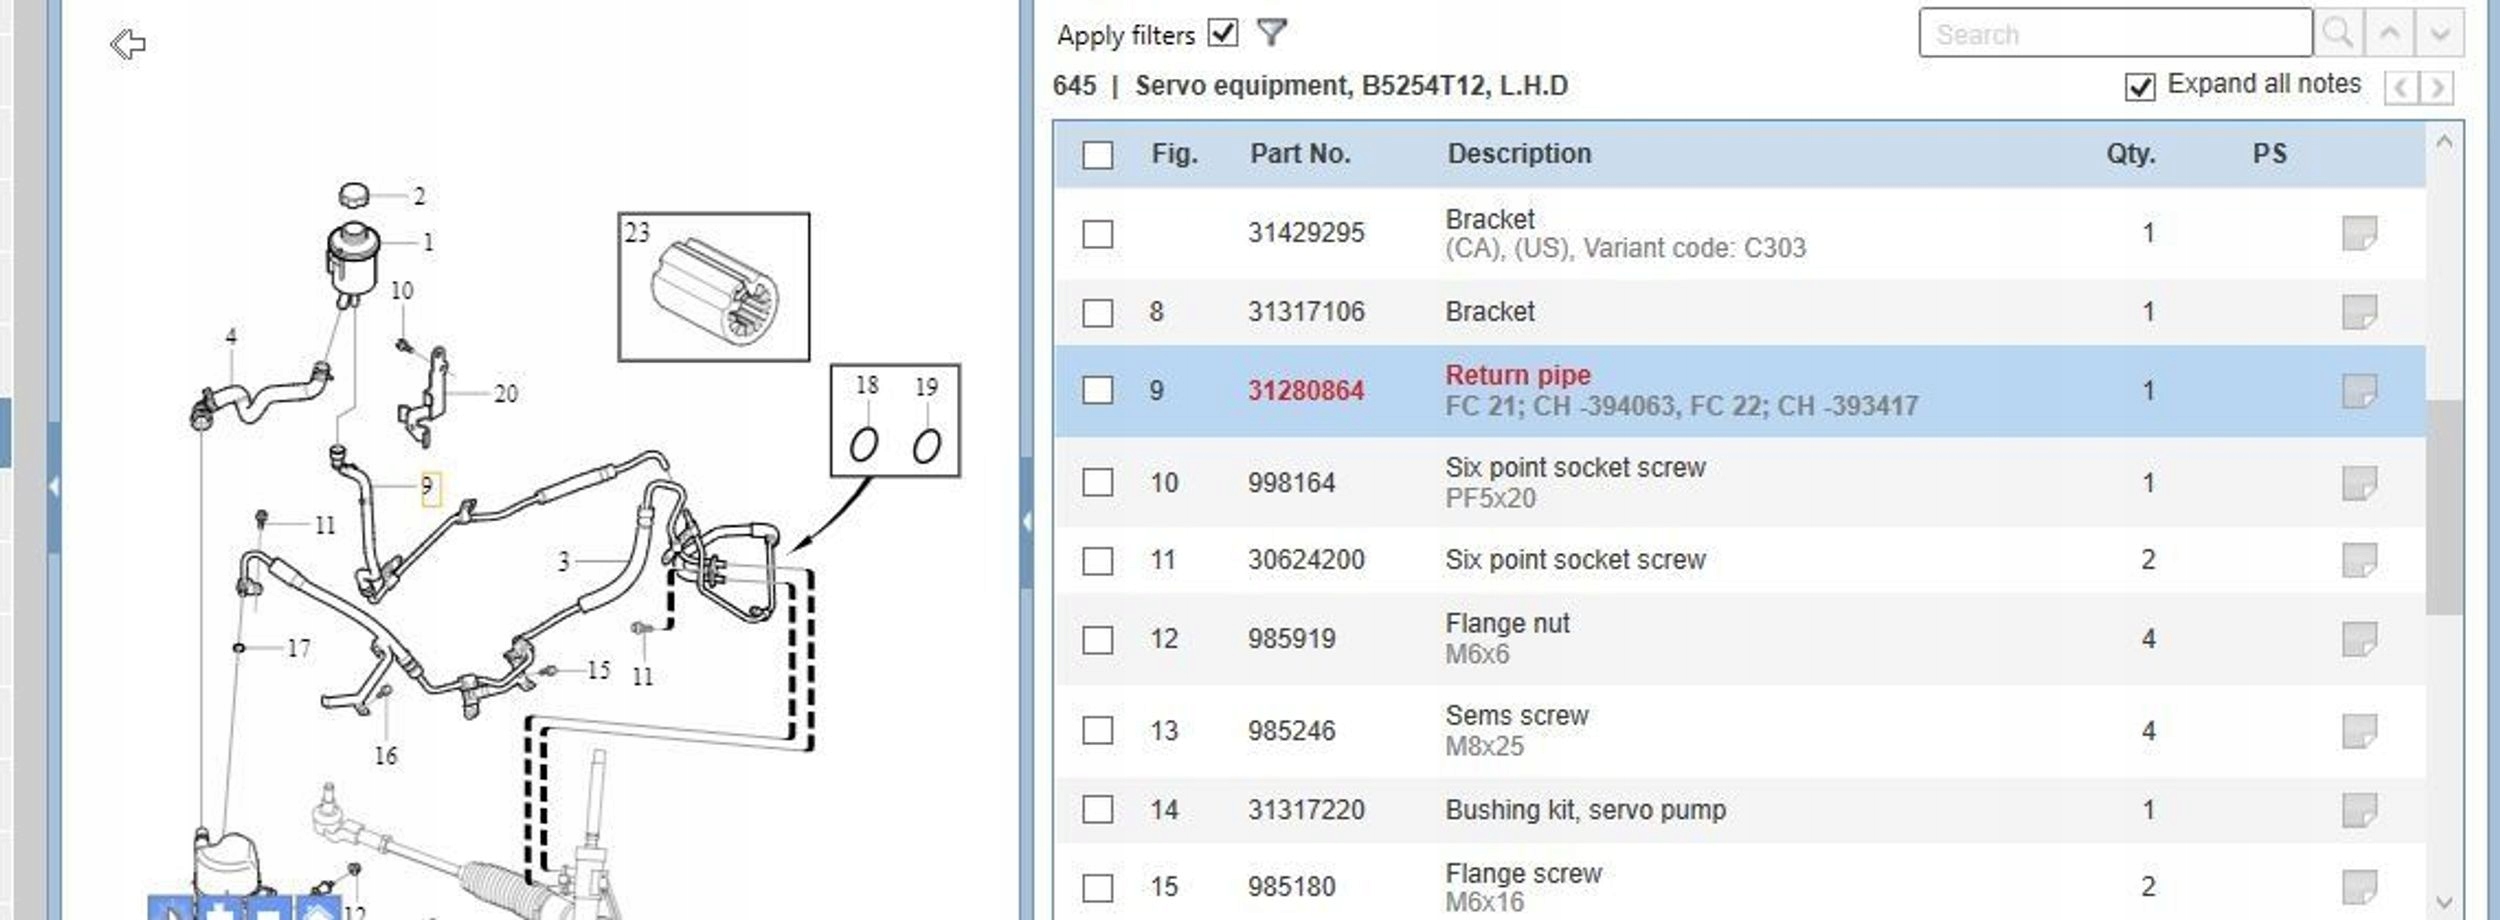The height and width of the screenshot is (920, 2500).
Task: Select part number 998164
Action: pos(1291,483)
